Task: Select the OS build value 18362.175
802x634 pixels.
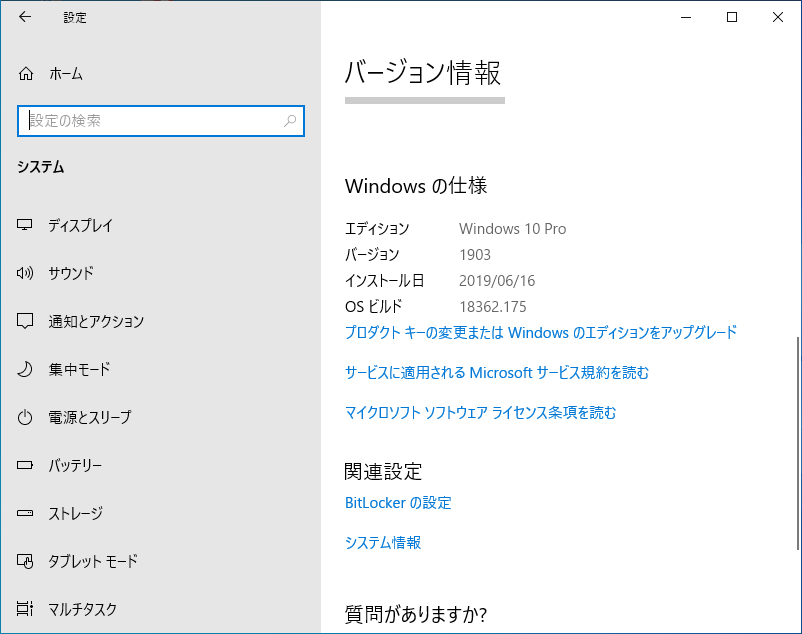Action: 493,307
